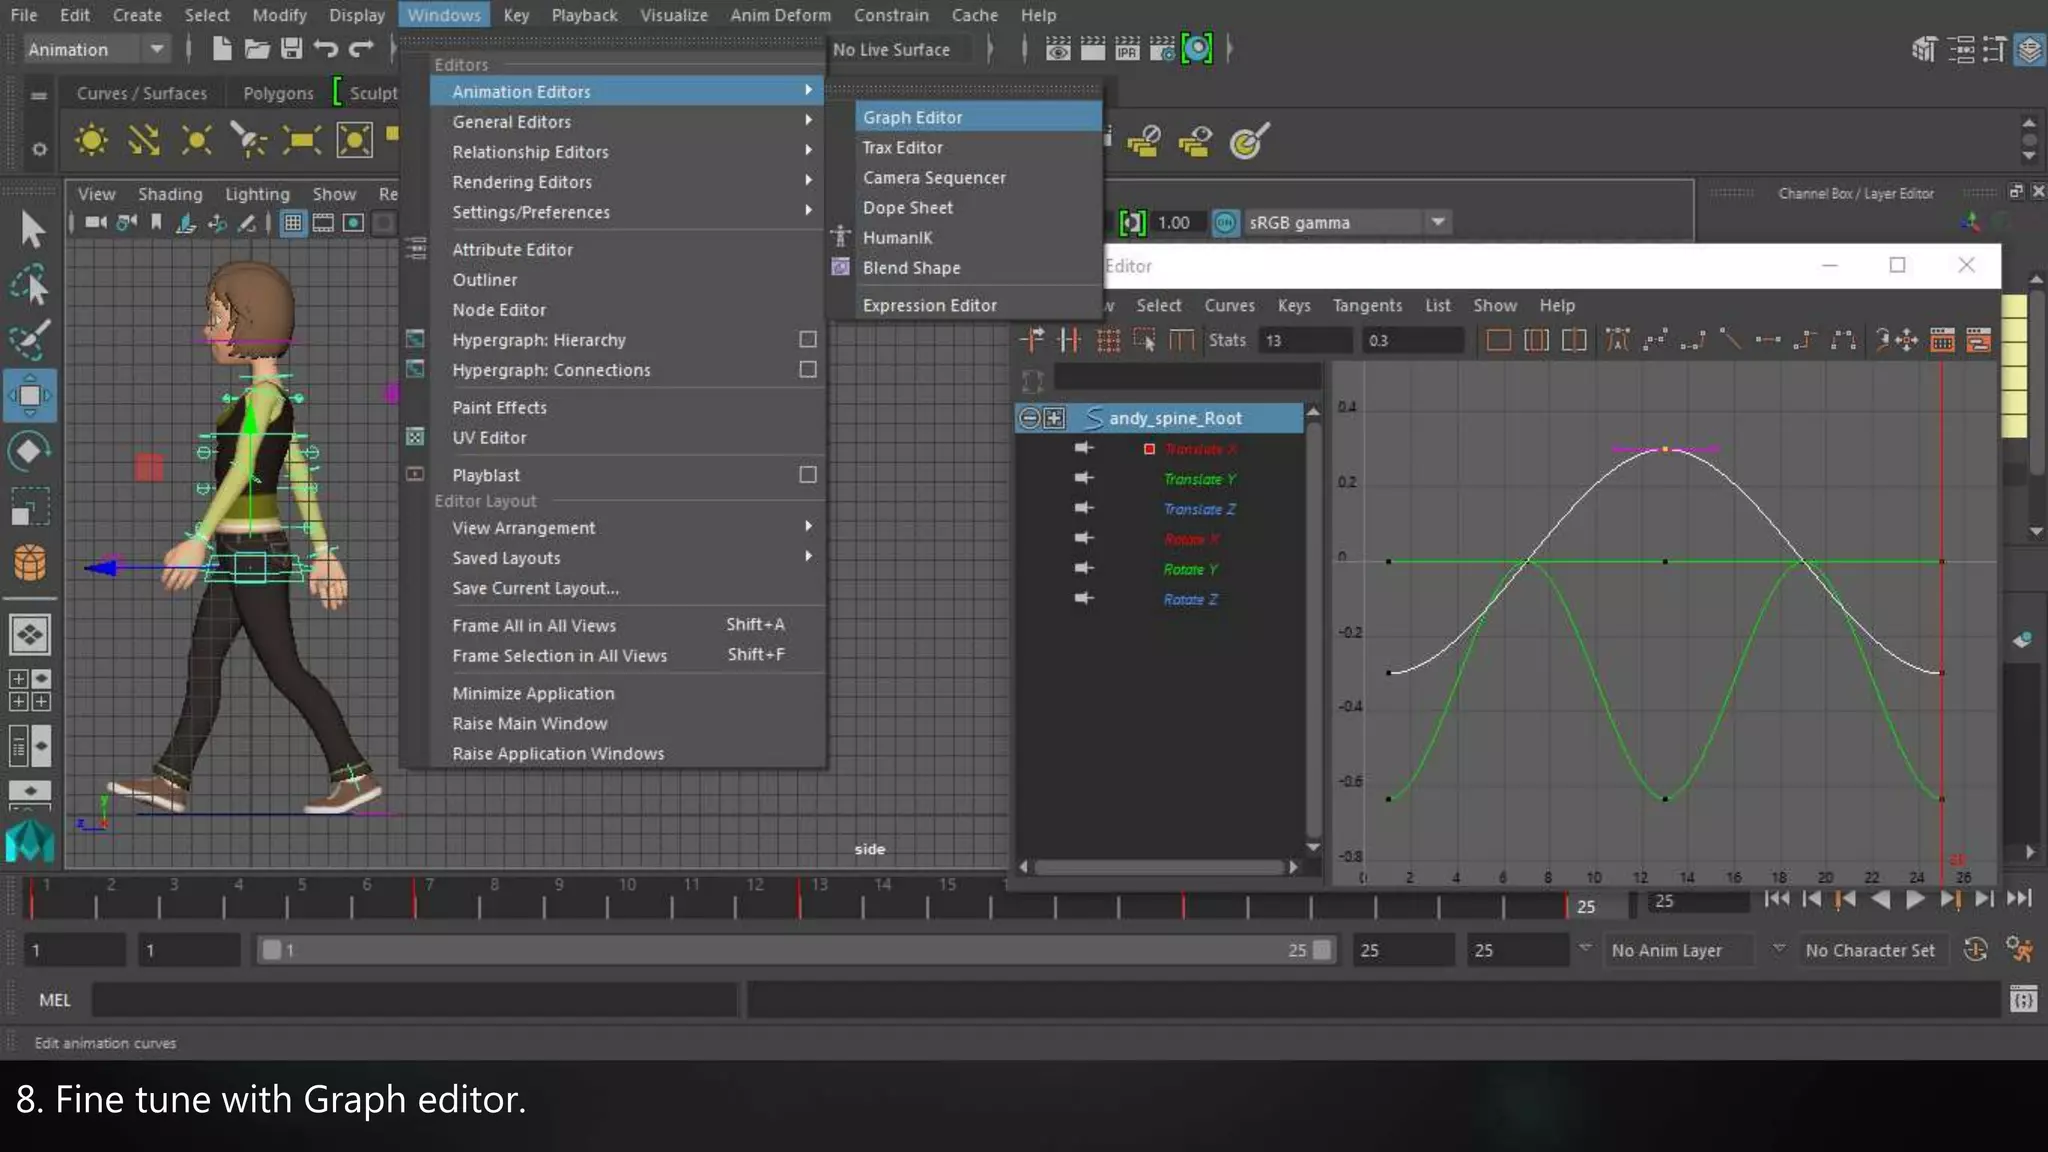This screenshot has width=2048, height=1152.
Task: Click the Auto keyframe toggle icon
Action: coord(1975,949)
